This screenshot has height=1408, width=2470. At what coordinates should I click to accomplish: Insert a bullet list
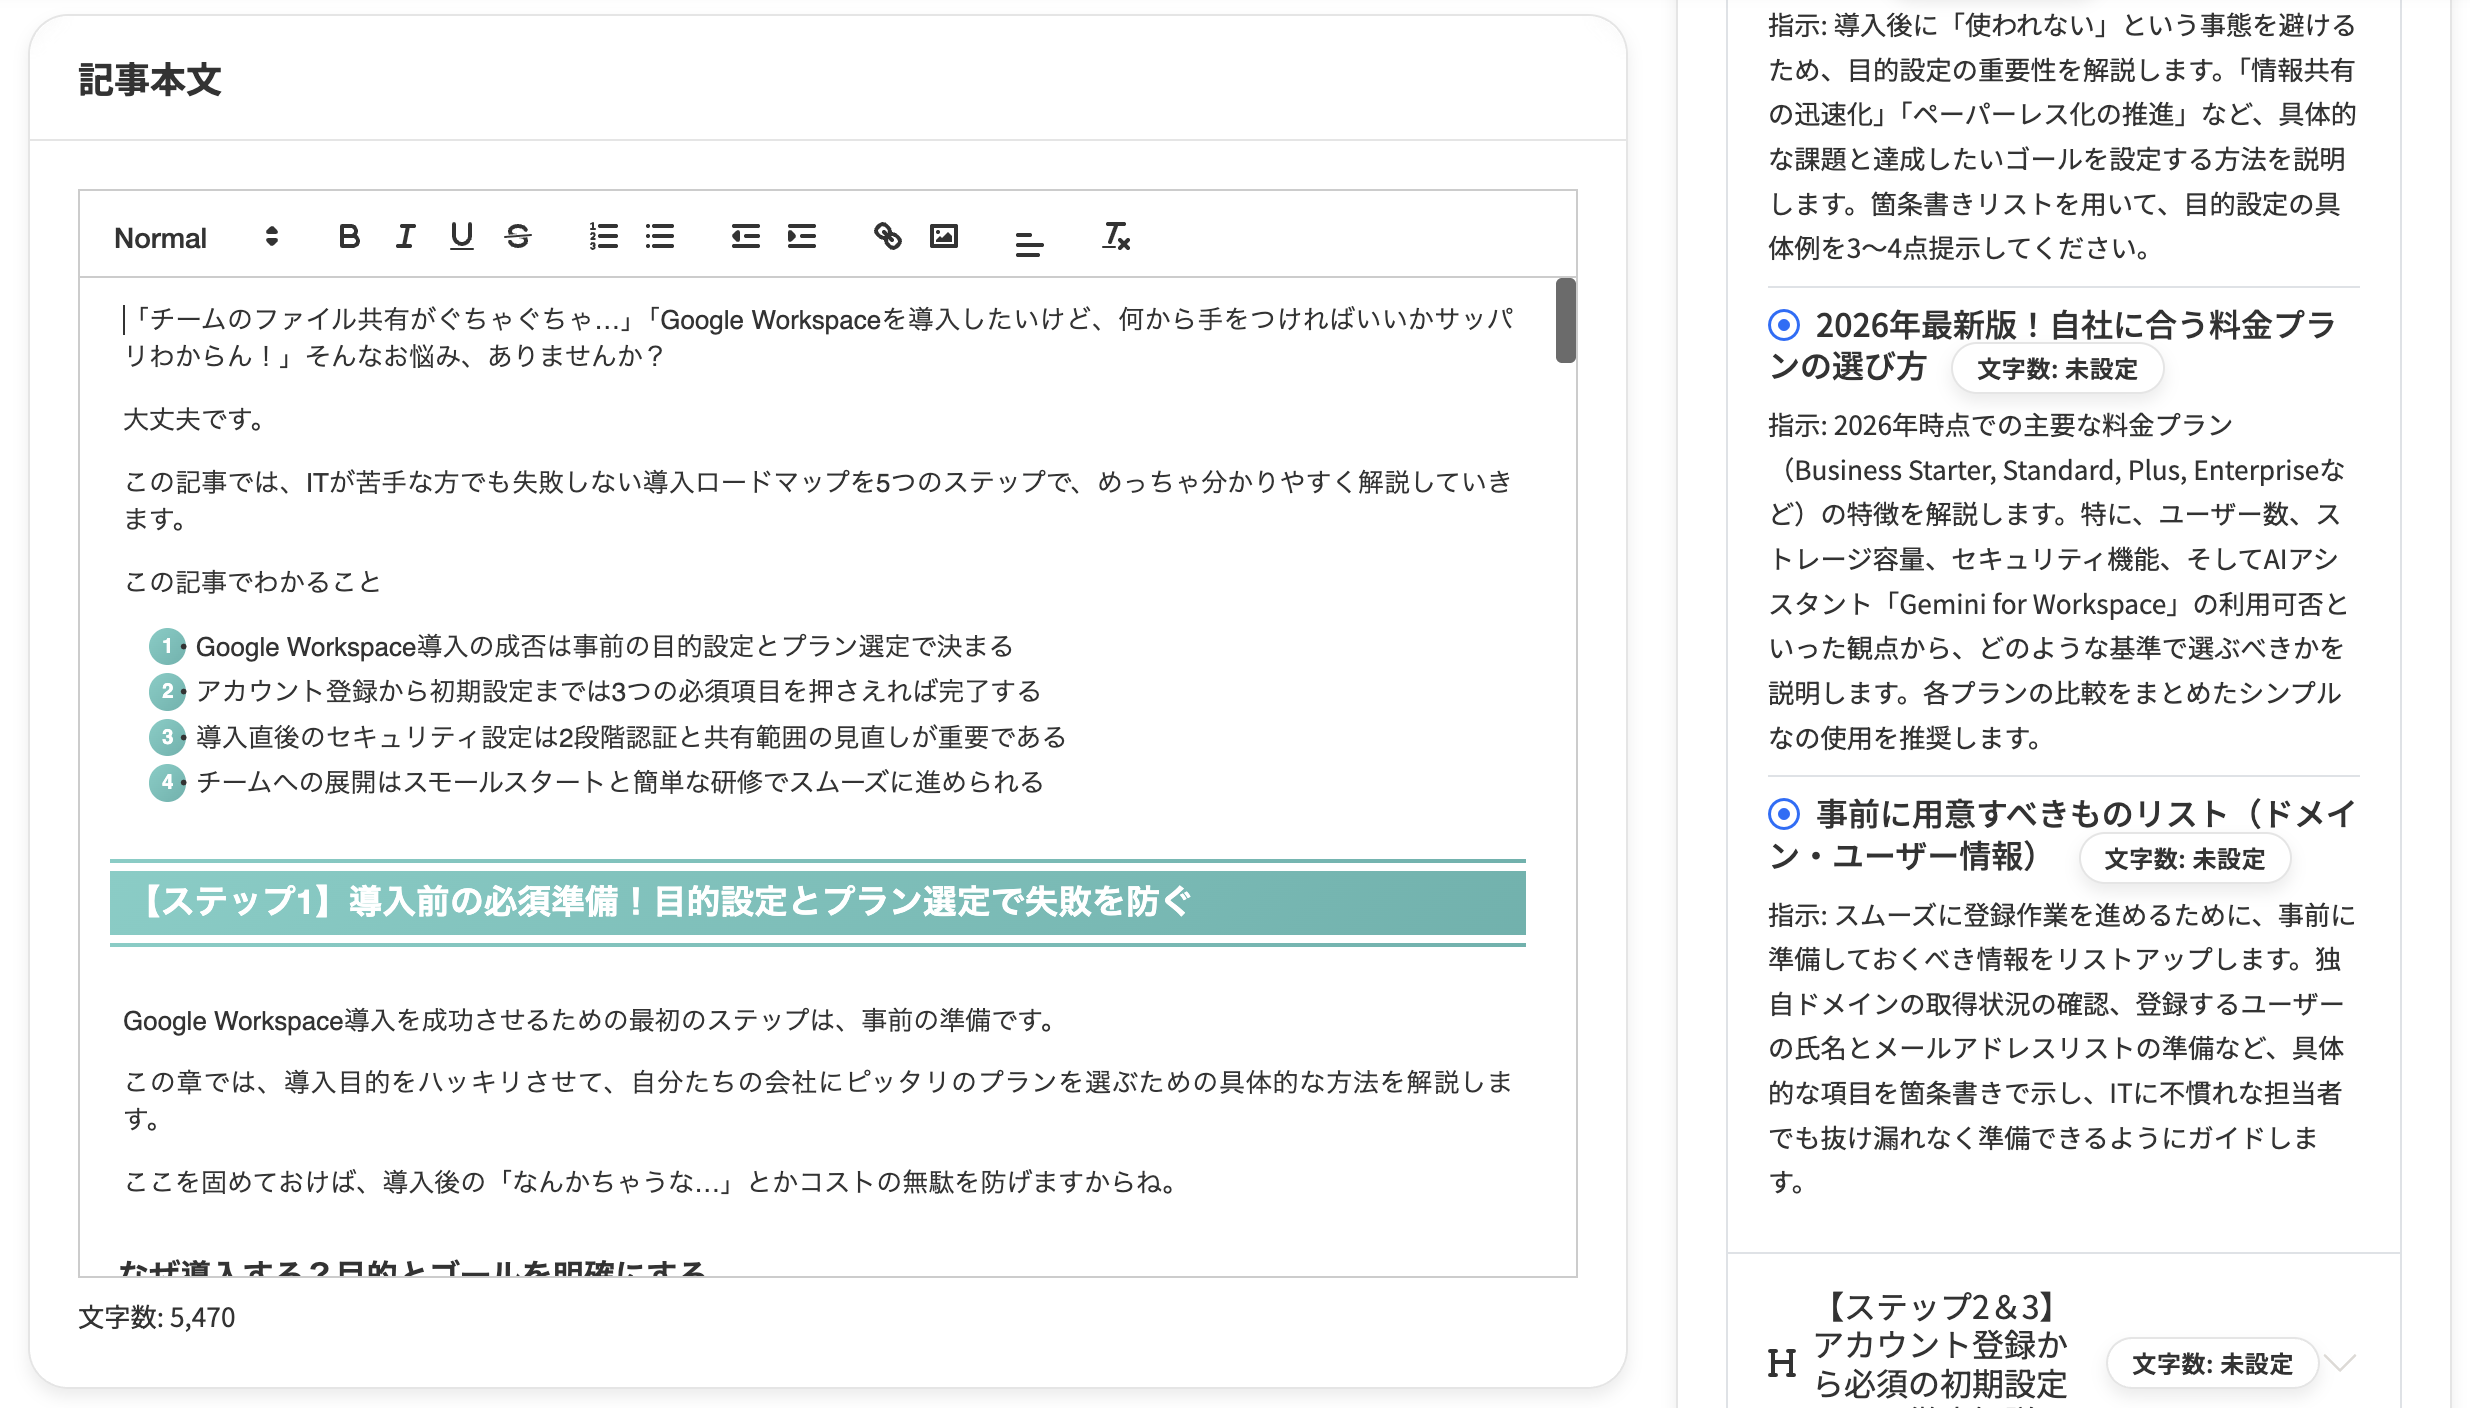point(660,237)
